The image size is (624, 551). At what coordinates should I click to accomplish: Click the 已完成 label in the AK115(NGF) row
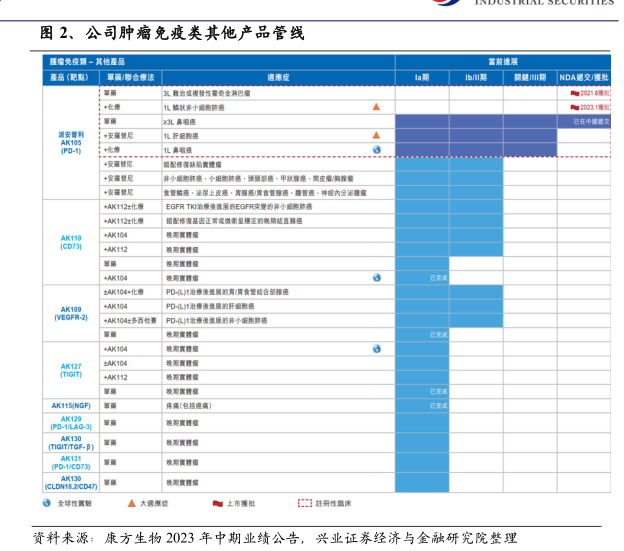(x=439, y=406)
